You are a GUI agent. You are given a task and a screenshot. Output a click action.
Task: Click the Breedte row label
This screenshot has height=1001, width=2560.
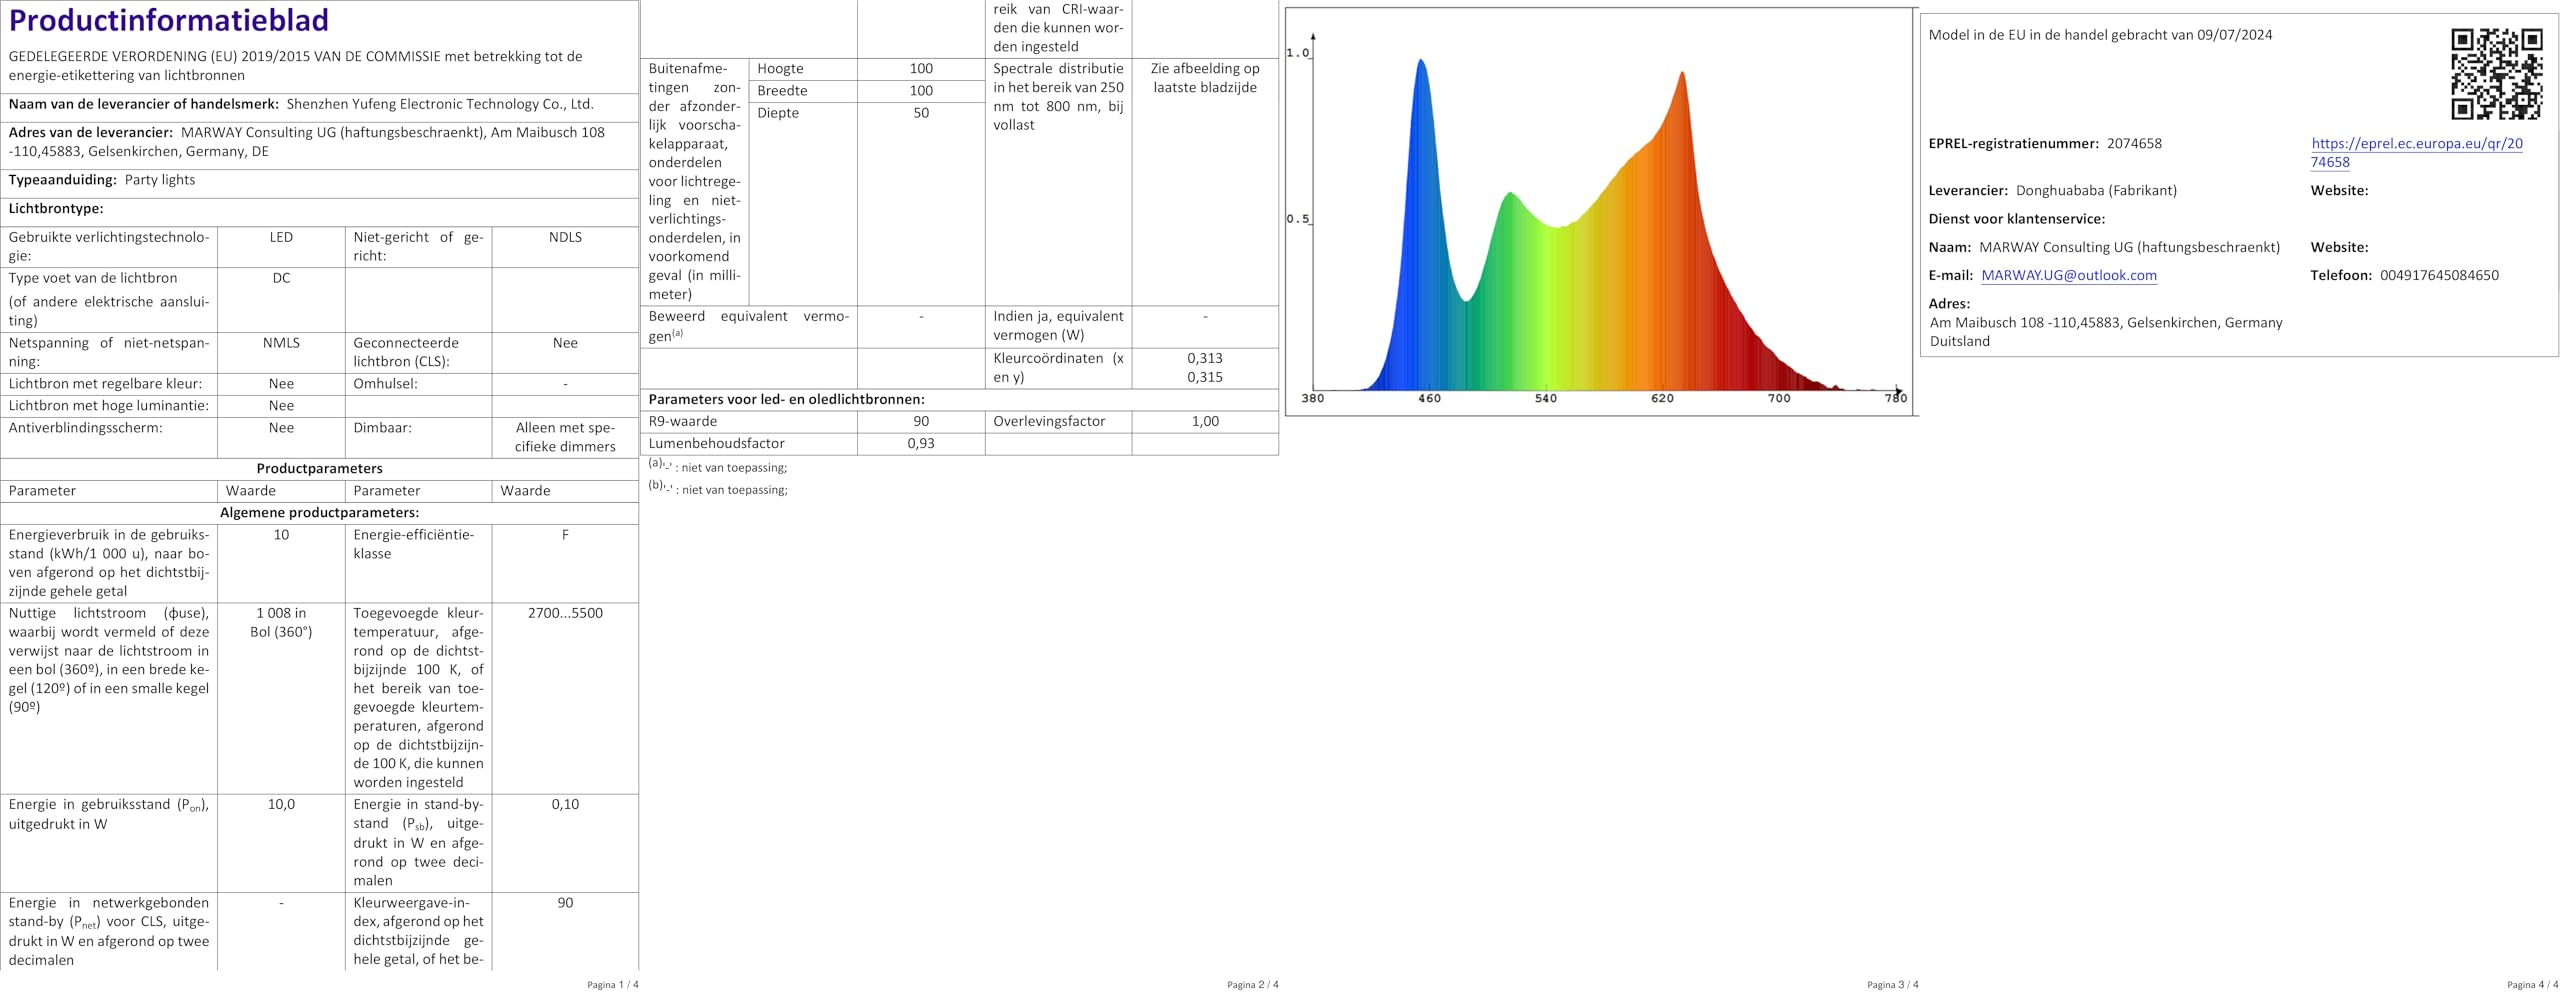[x=782, y=91]
